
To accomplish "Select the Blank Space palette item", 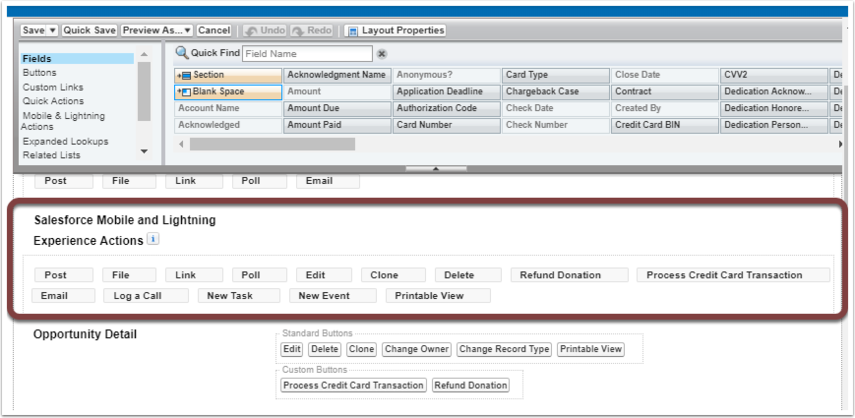I will [x=228, y=92].
